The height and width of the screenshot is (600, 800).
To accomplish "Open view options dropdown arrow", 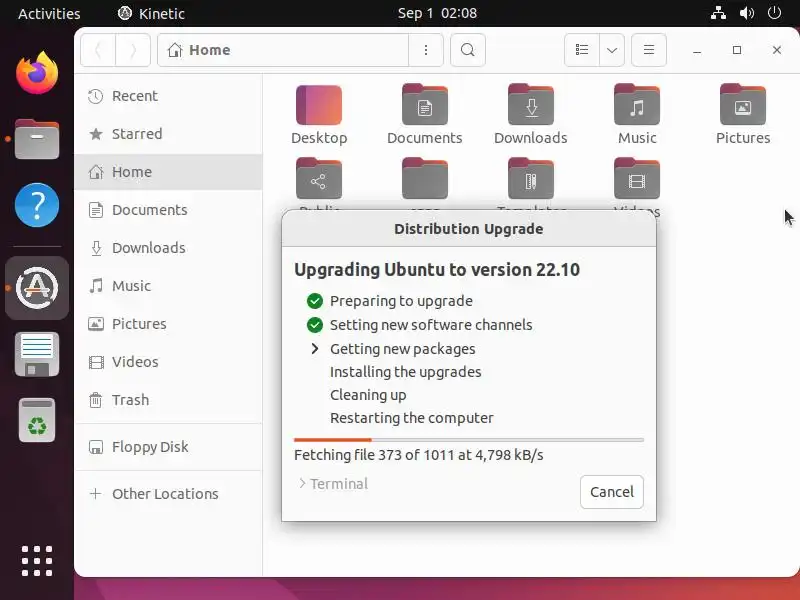I will pyautogui.click(x=612, y=50).
